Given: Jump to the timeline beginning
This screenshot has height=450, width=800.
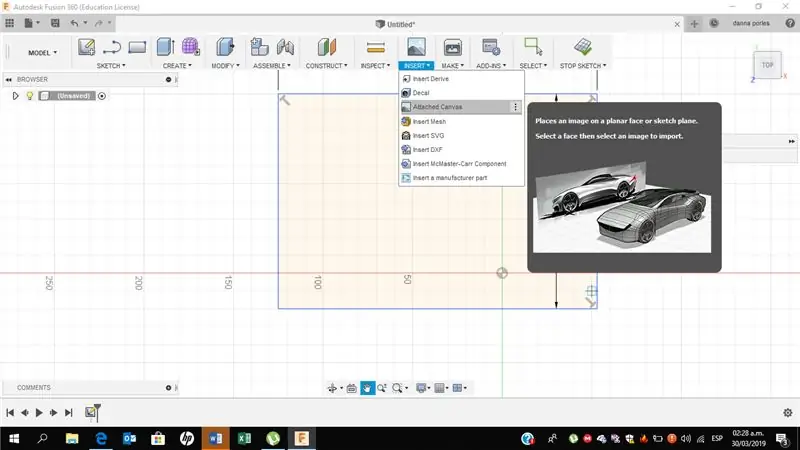Looking at the screenshot, I should pyautogui.click(x=10, y=413).
